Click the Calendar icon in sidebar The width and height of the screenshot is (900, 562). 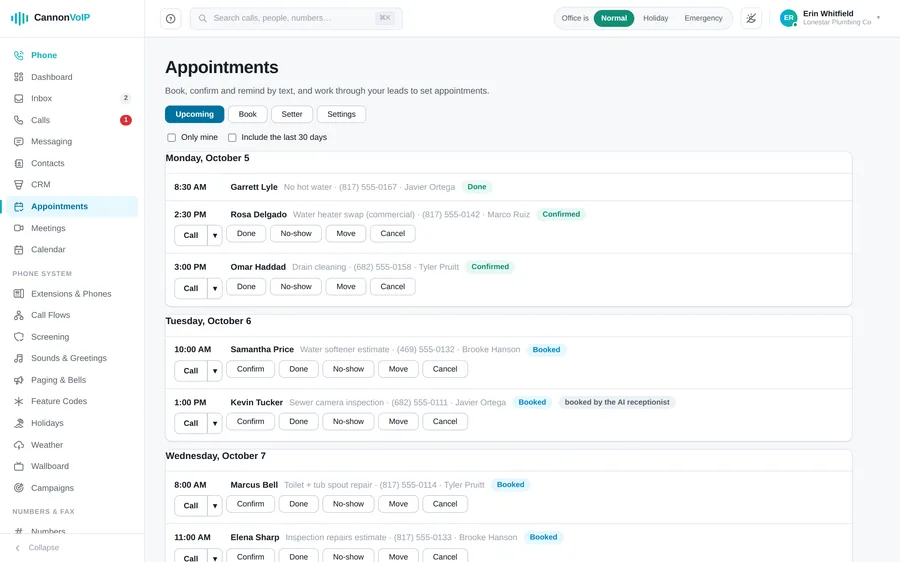point(19,250)
